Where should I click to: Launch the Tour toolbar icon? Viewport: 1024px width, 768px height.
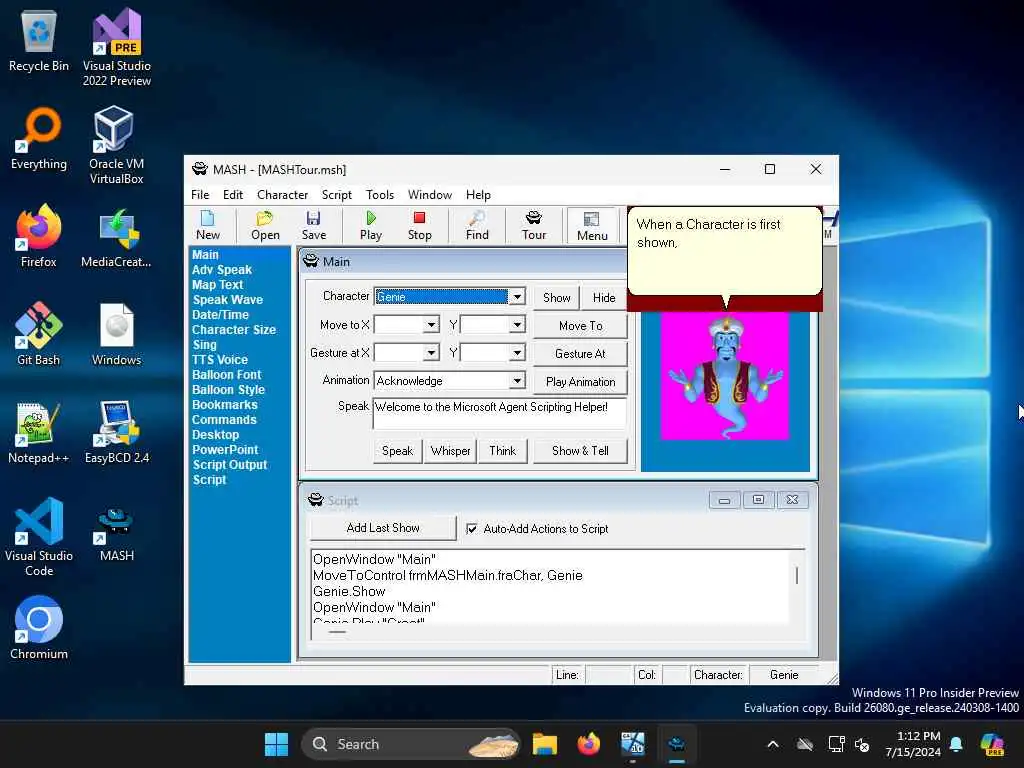534,225
